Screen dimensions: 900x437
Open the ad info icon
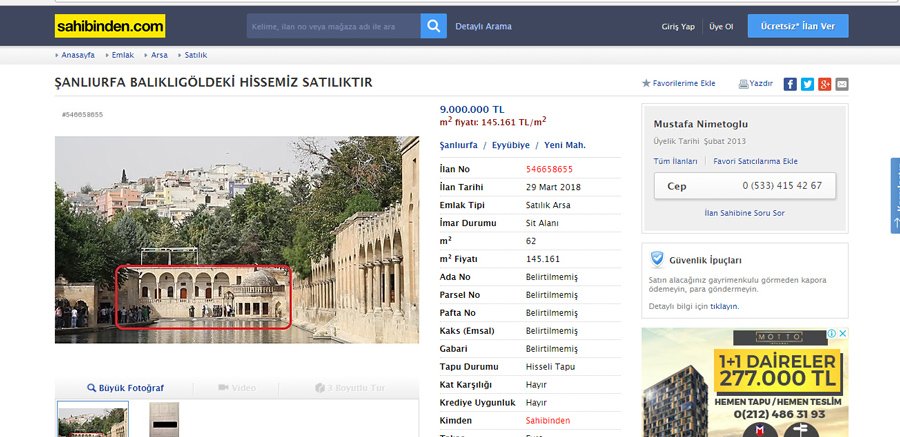tap(832, 334)
